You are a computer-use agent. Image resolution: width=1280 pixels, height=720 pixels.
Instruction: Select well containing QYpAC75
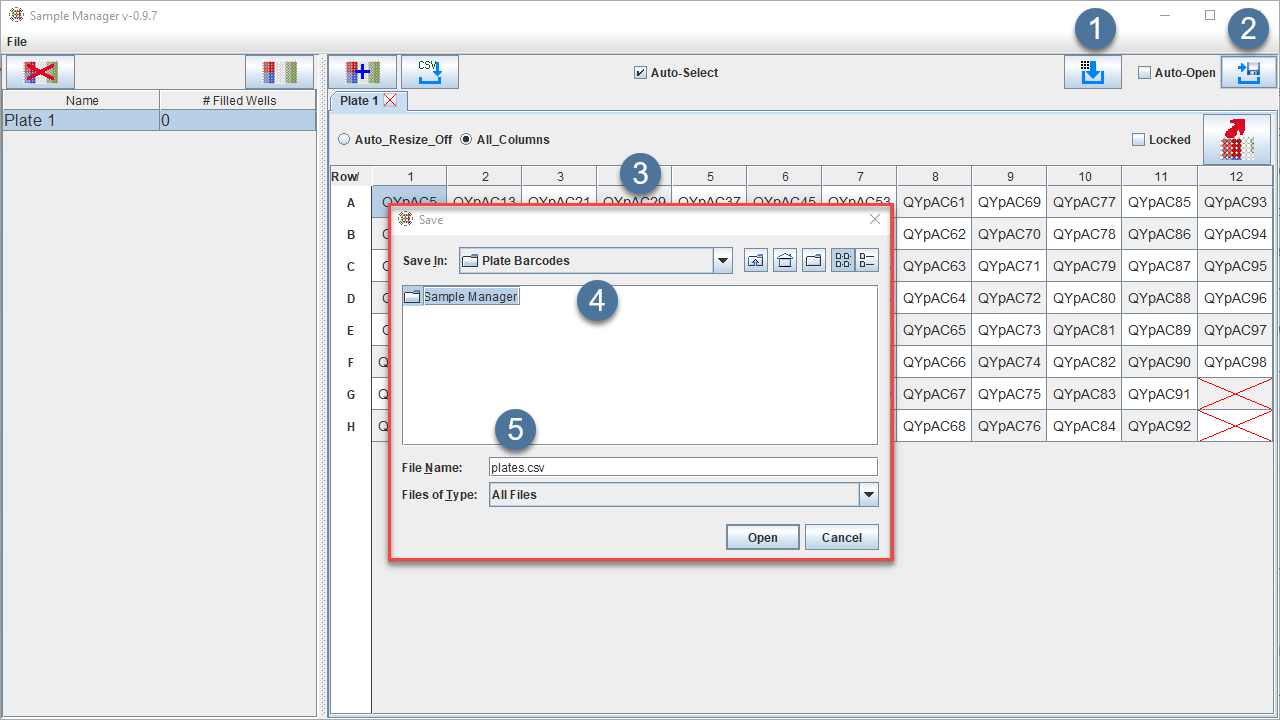(x=1009, y=394)
